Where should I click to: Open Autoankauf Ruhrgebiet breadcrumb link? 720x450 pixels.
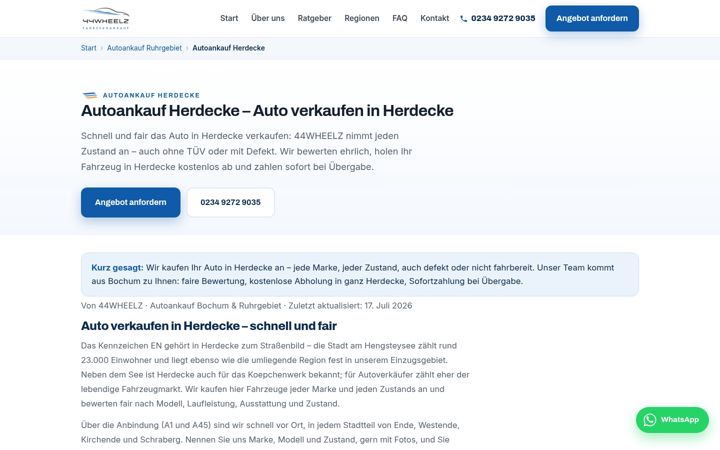144,48
